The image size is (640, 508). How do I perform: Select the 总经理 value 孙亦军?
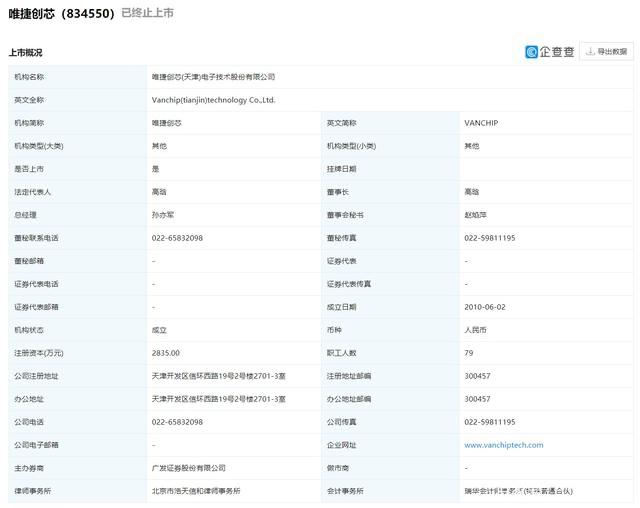(x=163, y=215)
